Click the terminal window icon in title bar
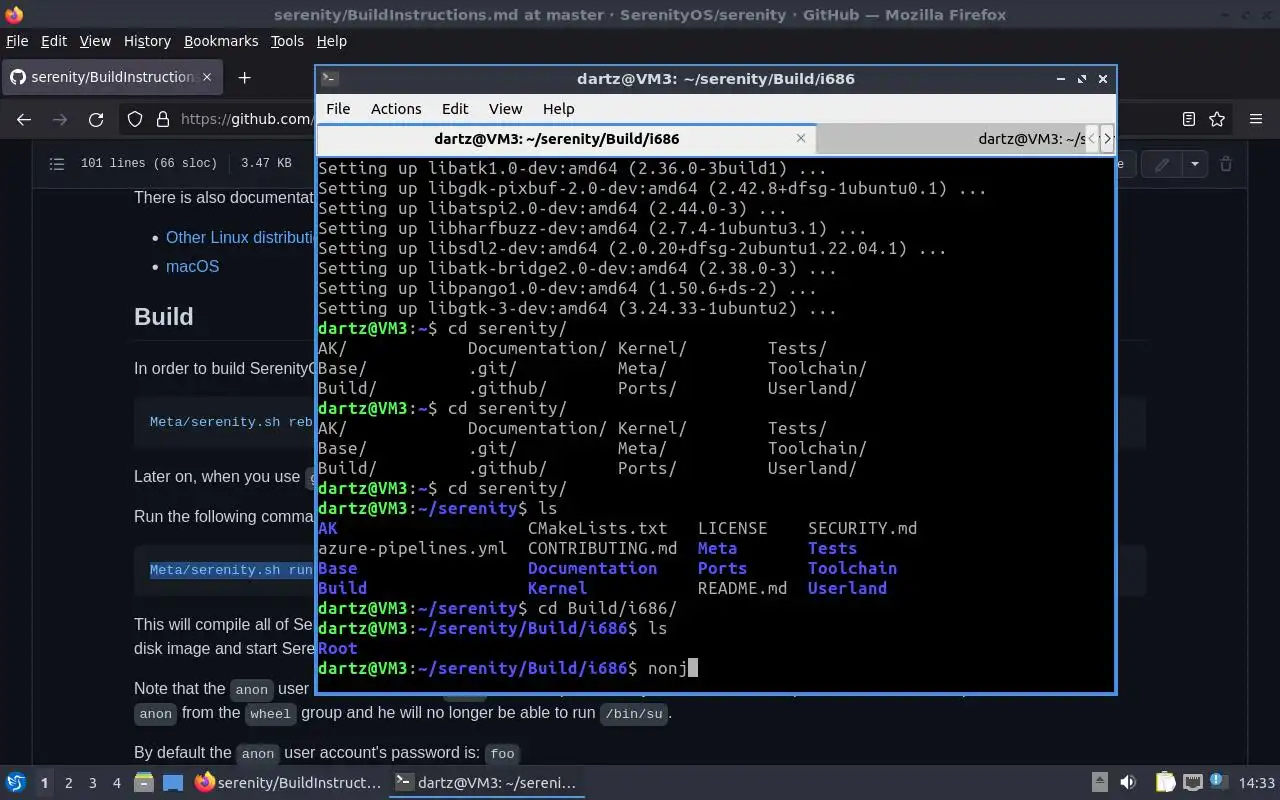Image resolution: width=1280 pixels, height=800 pixels. [330, 79]
